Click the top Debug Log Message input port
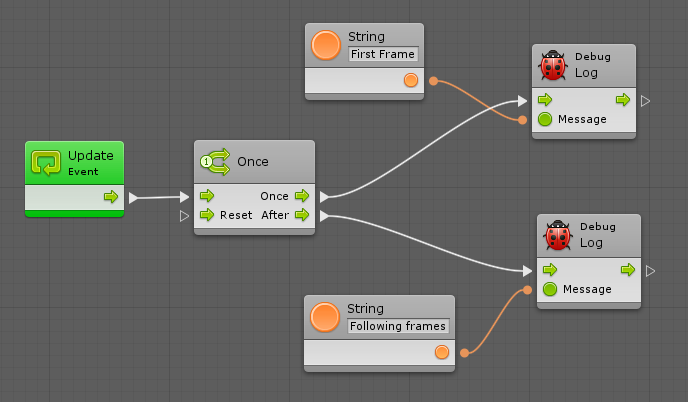 tap(544, 119)
